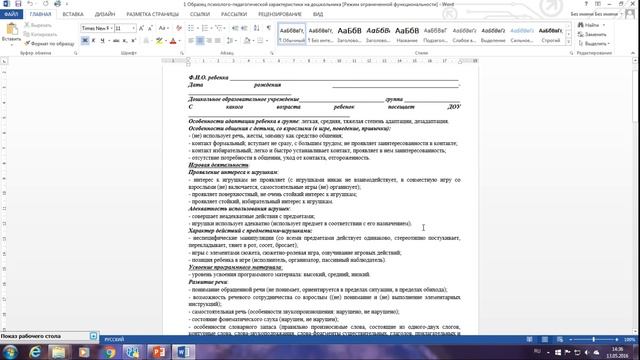Save the document from Quick Access Toolbar
This screenshot has width=640, height=360.
[18, 4]
